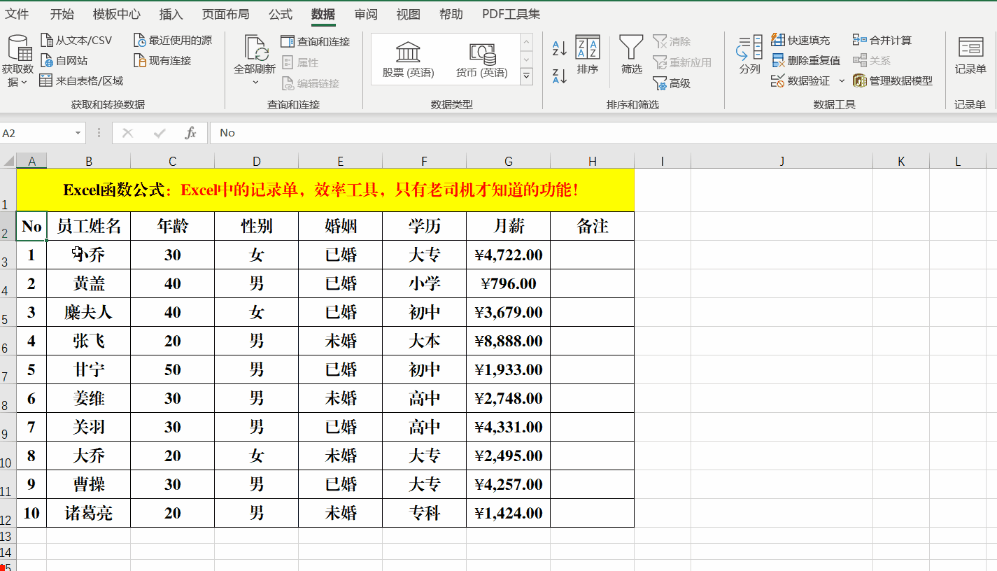The width and height of the screenshot is (997, 571).
Task: Select 货币 (英语) data type
Action: tap(481, 60)
